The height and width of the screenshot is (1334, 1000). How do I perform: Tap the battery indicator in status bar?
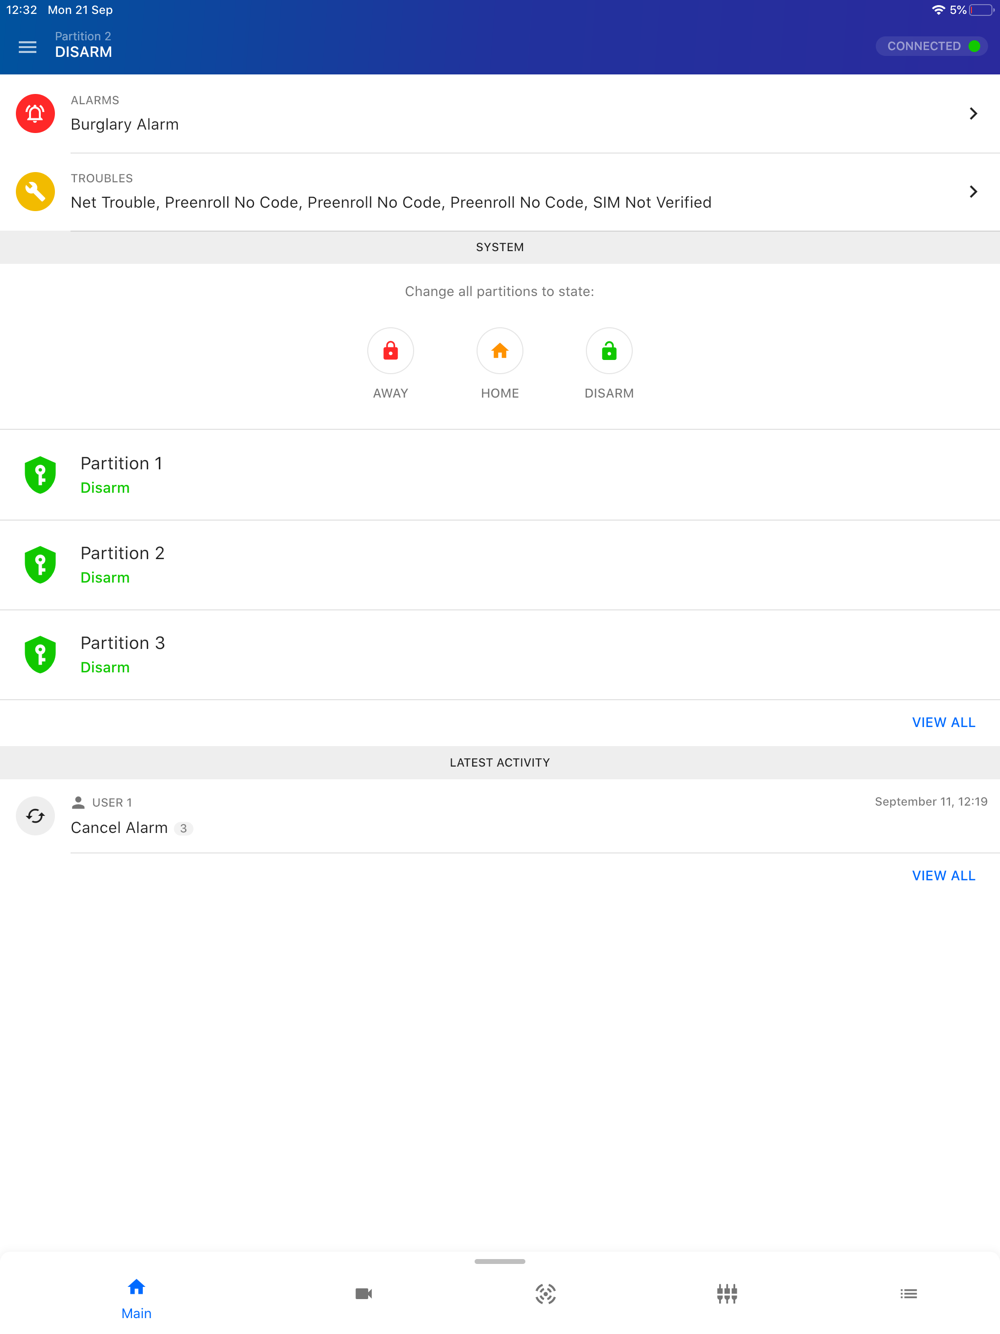(981, 10)
